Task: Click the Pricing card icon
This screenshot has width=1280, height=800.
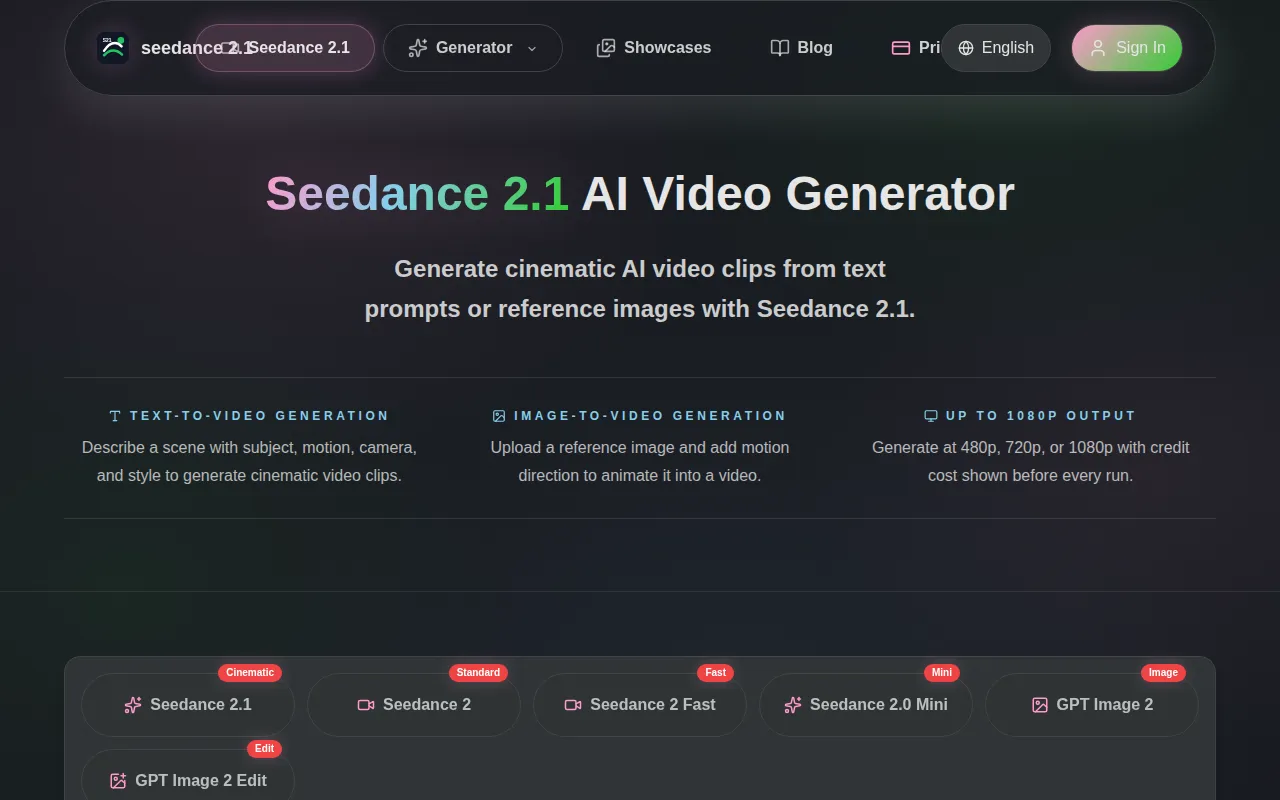Action: (x=901, y=48)
